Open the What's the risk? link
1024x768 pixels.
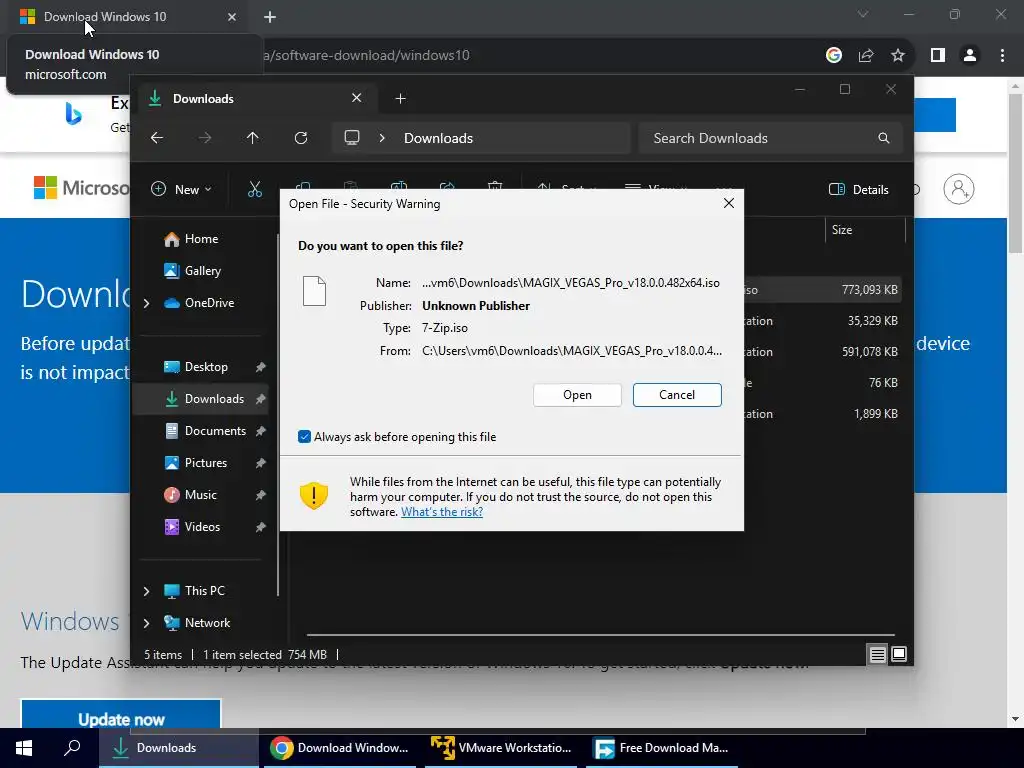pos(441,512)
